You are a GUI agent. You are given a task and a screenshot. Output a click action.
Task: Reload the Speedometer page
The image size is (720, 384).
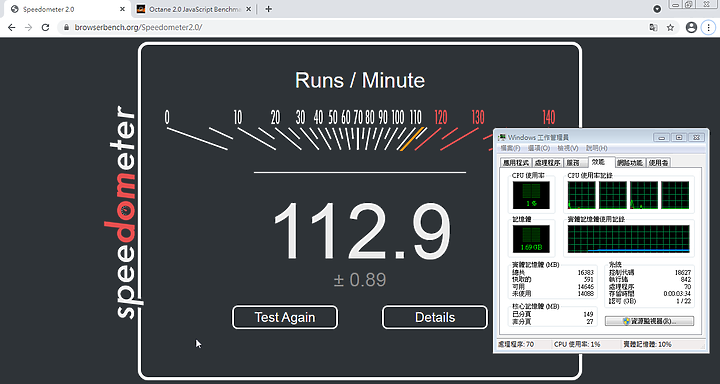[x=45, y=28]
